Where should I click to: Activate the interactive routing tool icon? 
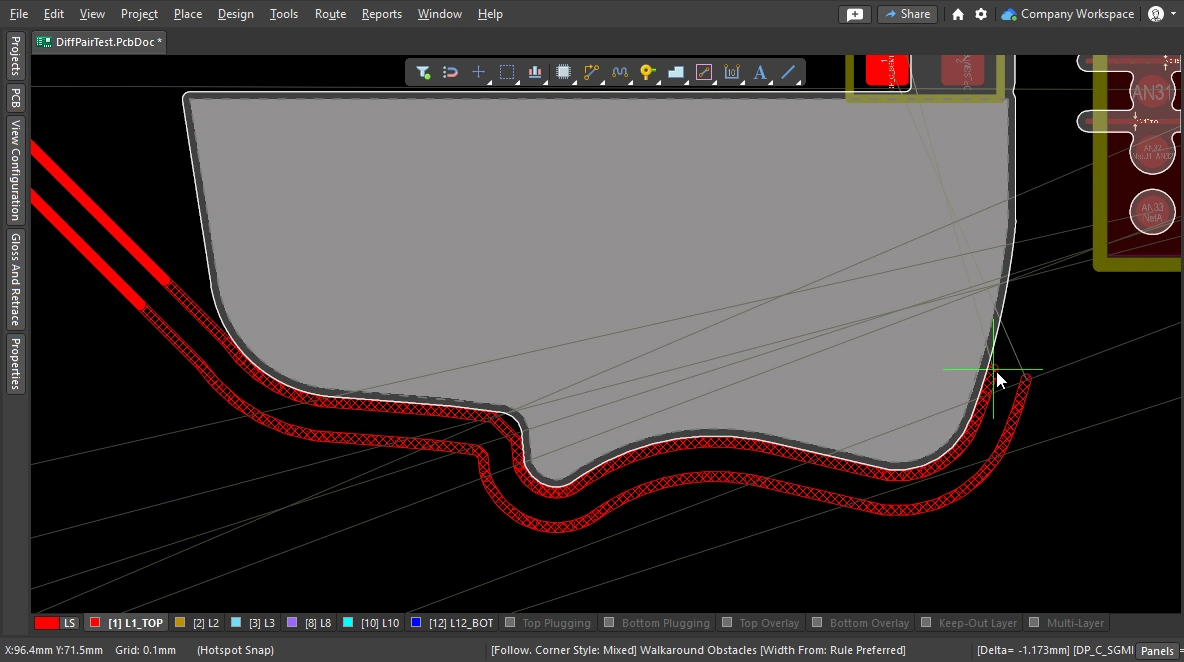coord(591,72)
